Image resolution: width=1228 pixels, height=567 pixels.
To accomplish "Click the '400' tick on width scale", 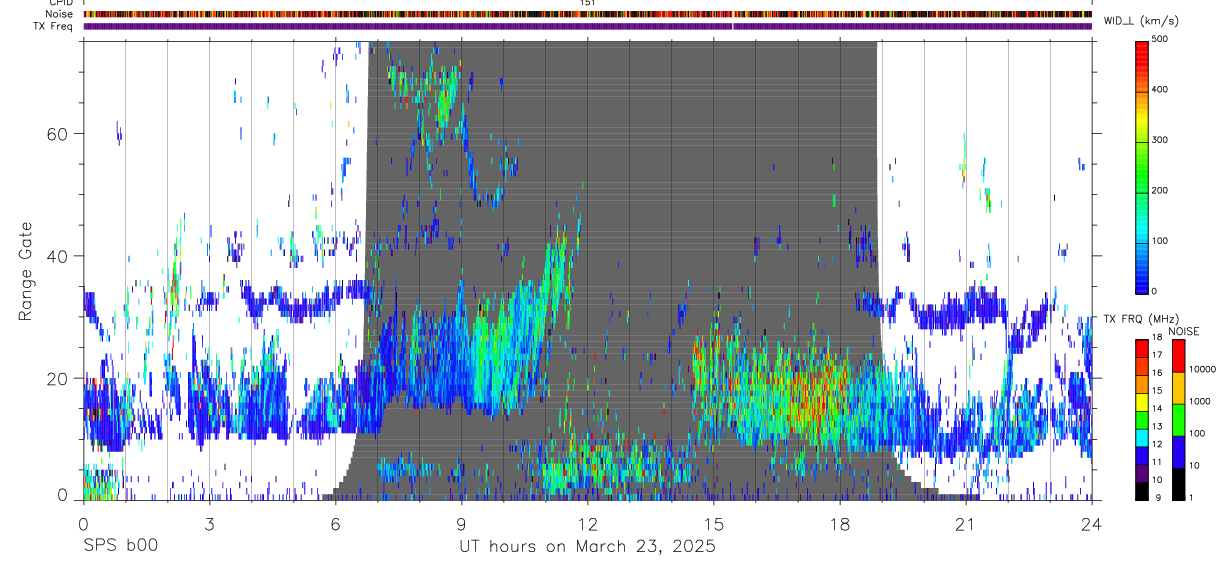I will coord(1159,90).
